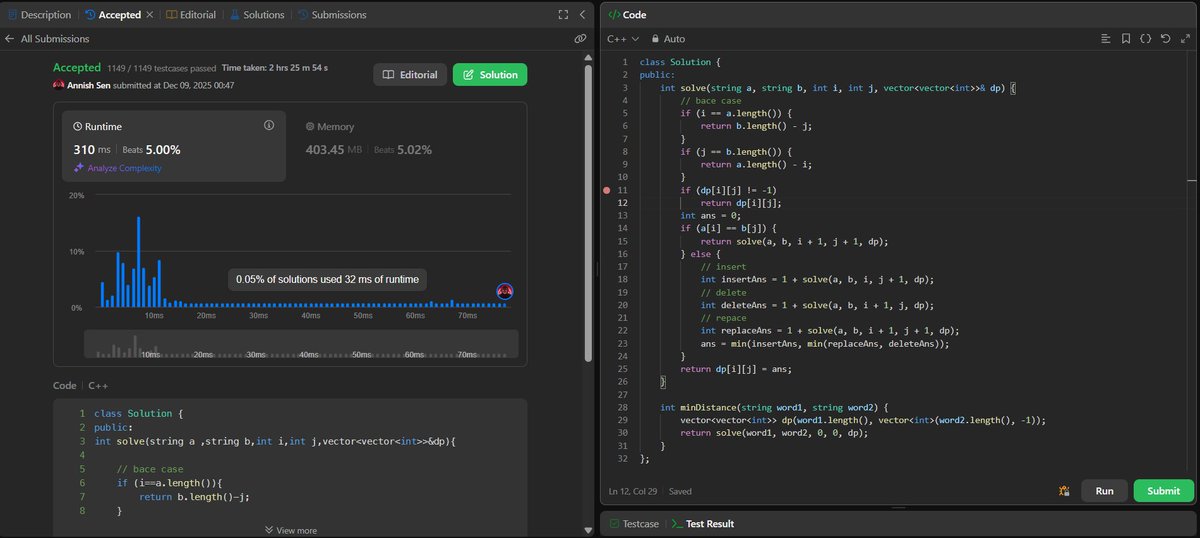Click the bookmark icon in the editor toolbar
This screenshot has width=1200, height=538.
1126,39
